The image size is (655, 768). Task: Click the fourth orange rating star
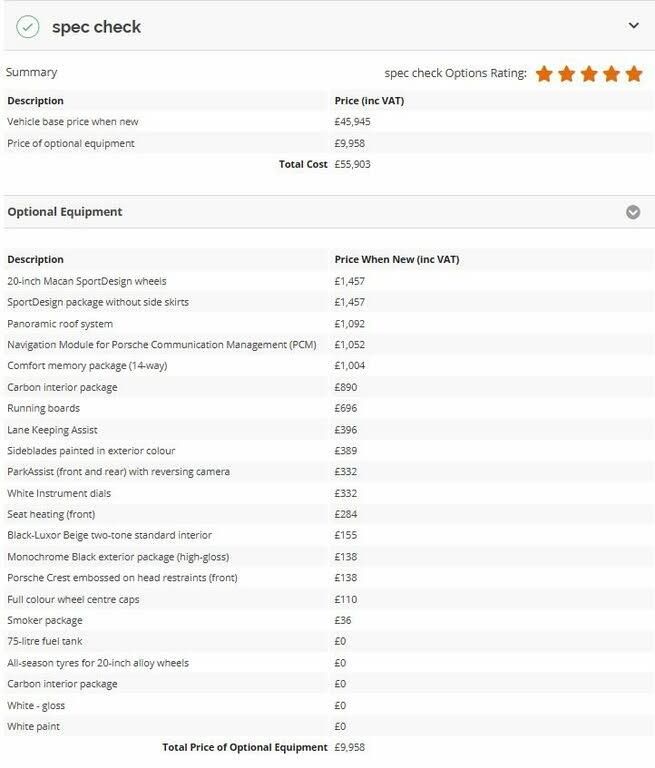tap(611, 74)
